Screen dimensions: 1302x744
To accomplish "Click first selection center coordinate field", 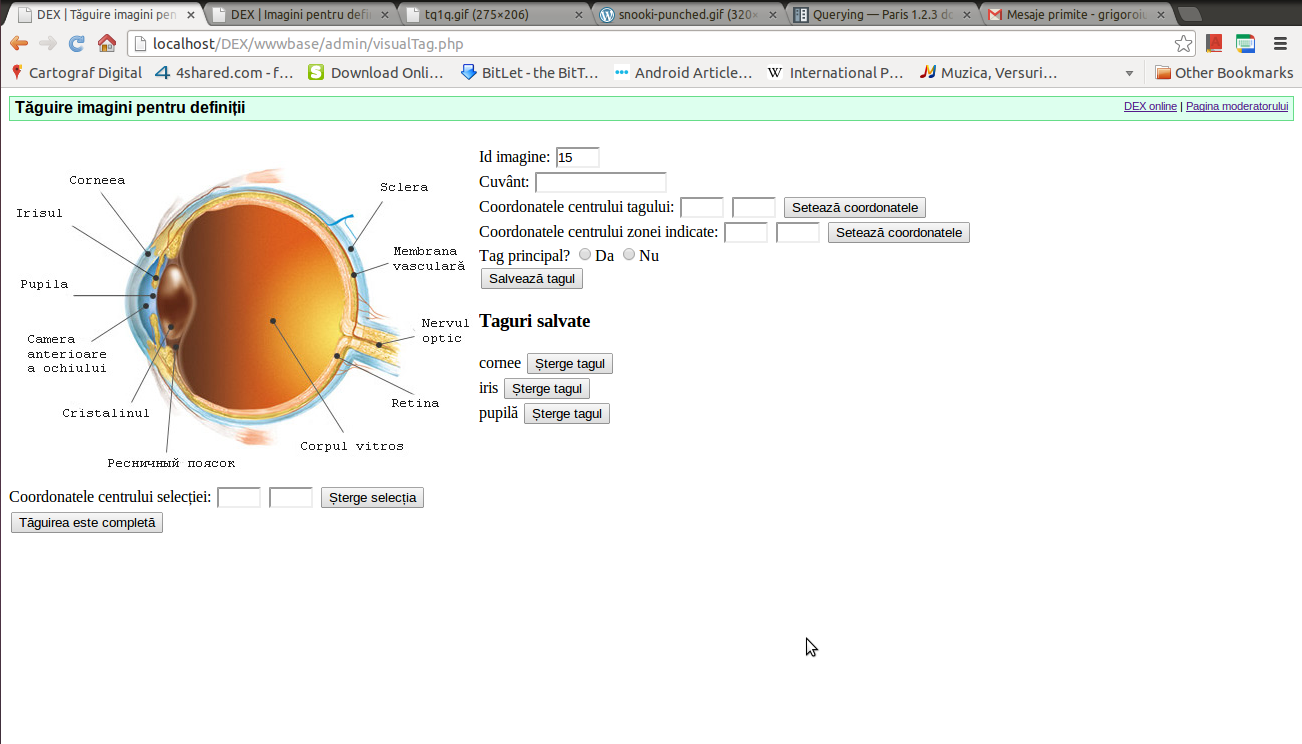I will pos(239,497).
